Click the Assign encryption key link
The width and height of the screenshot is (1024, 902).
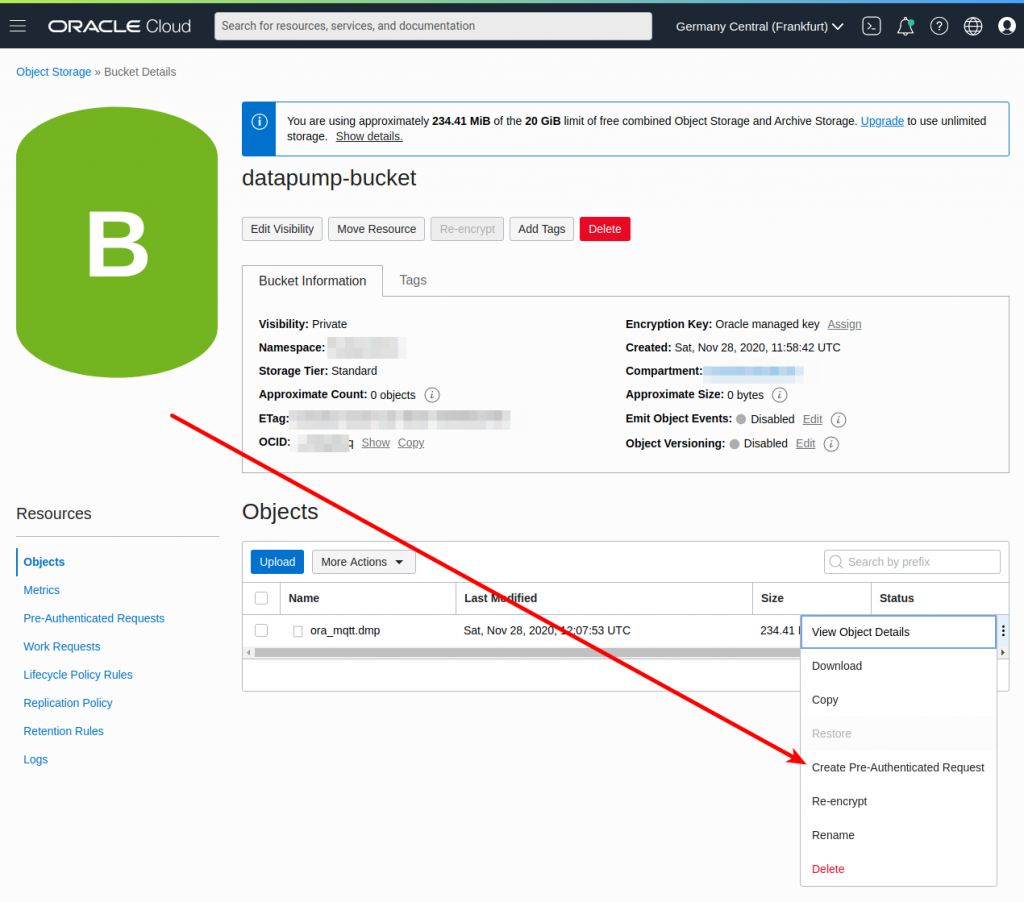click(x=844, y=324)
